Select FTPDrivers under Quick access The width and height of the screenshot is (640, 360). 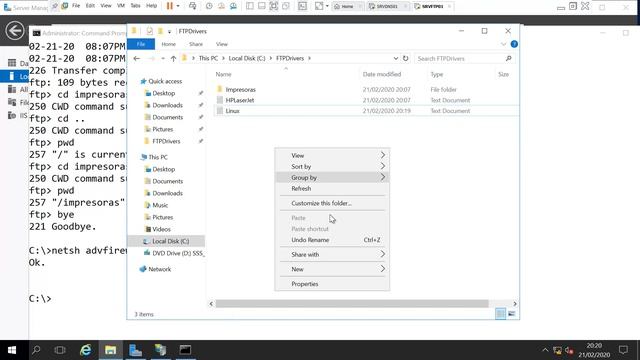coord(166,141)
